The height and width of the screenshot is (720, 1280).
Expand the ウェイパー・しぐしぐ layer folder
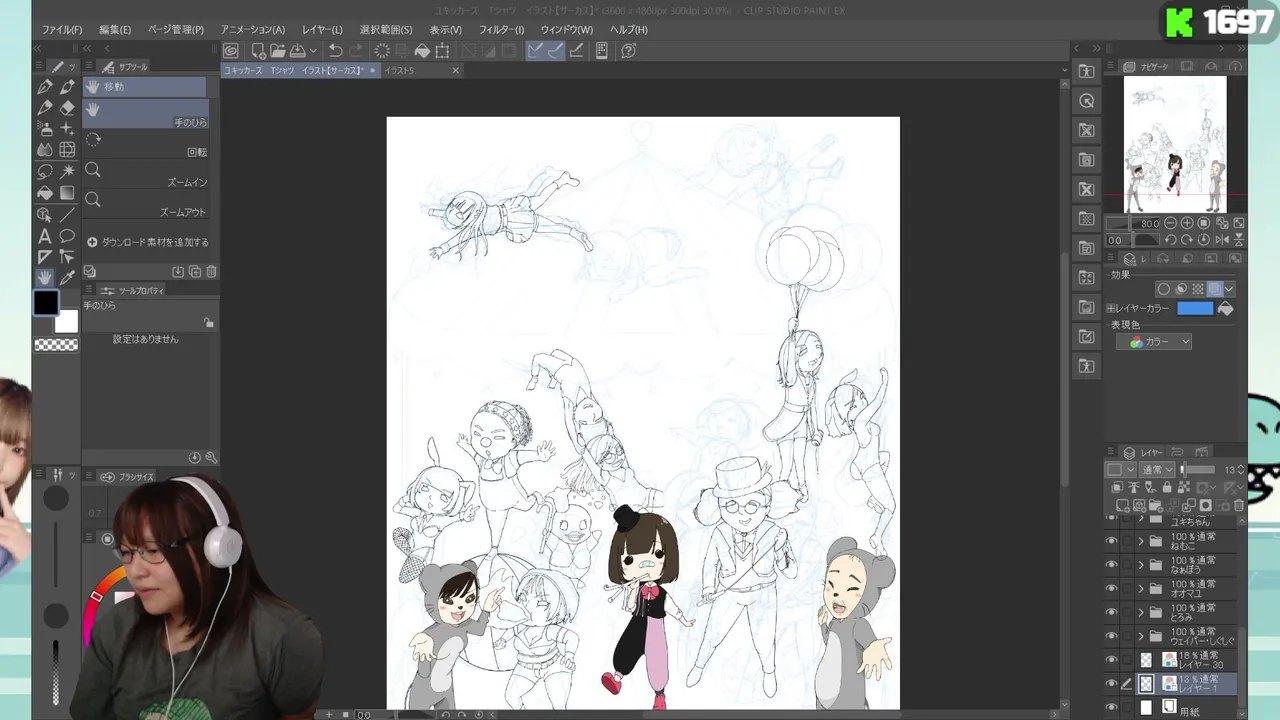coord(1141,637)
